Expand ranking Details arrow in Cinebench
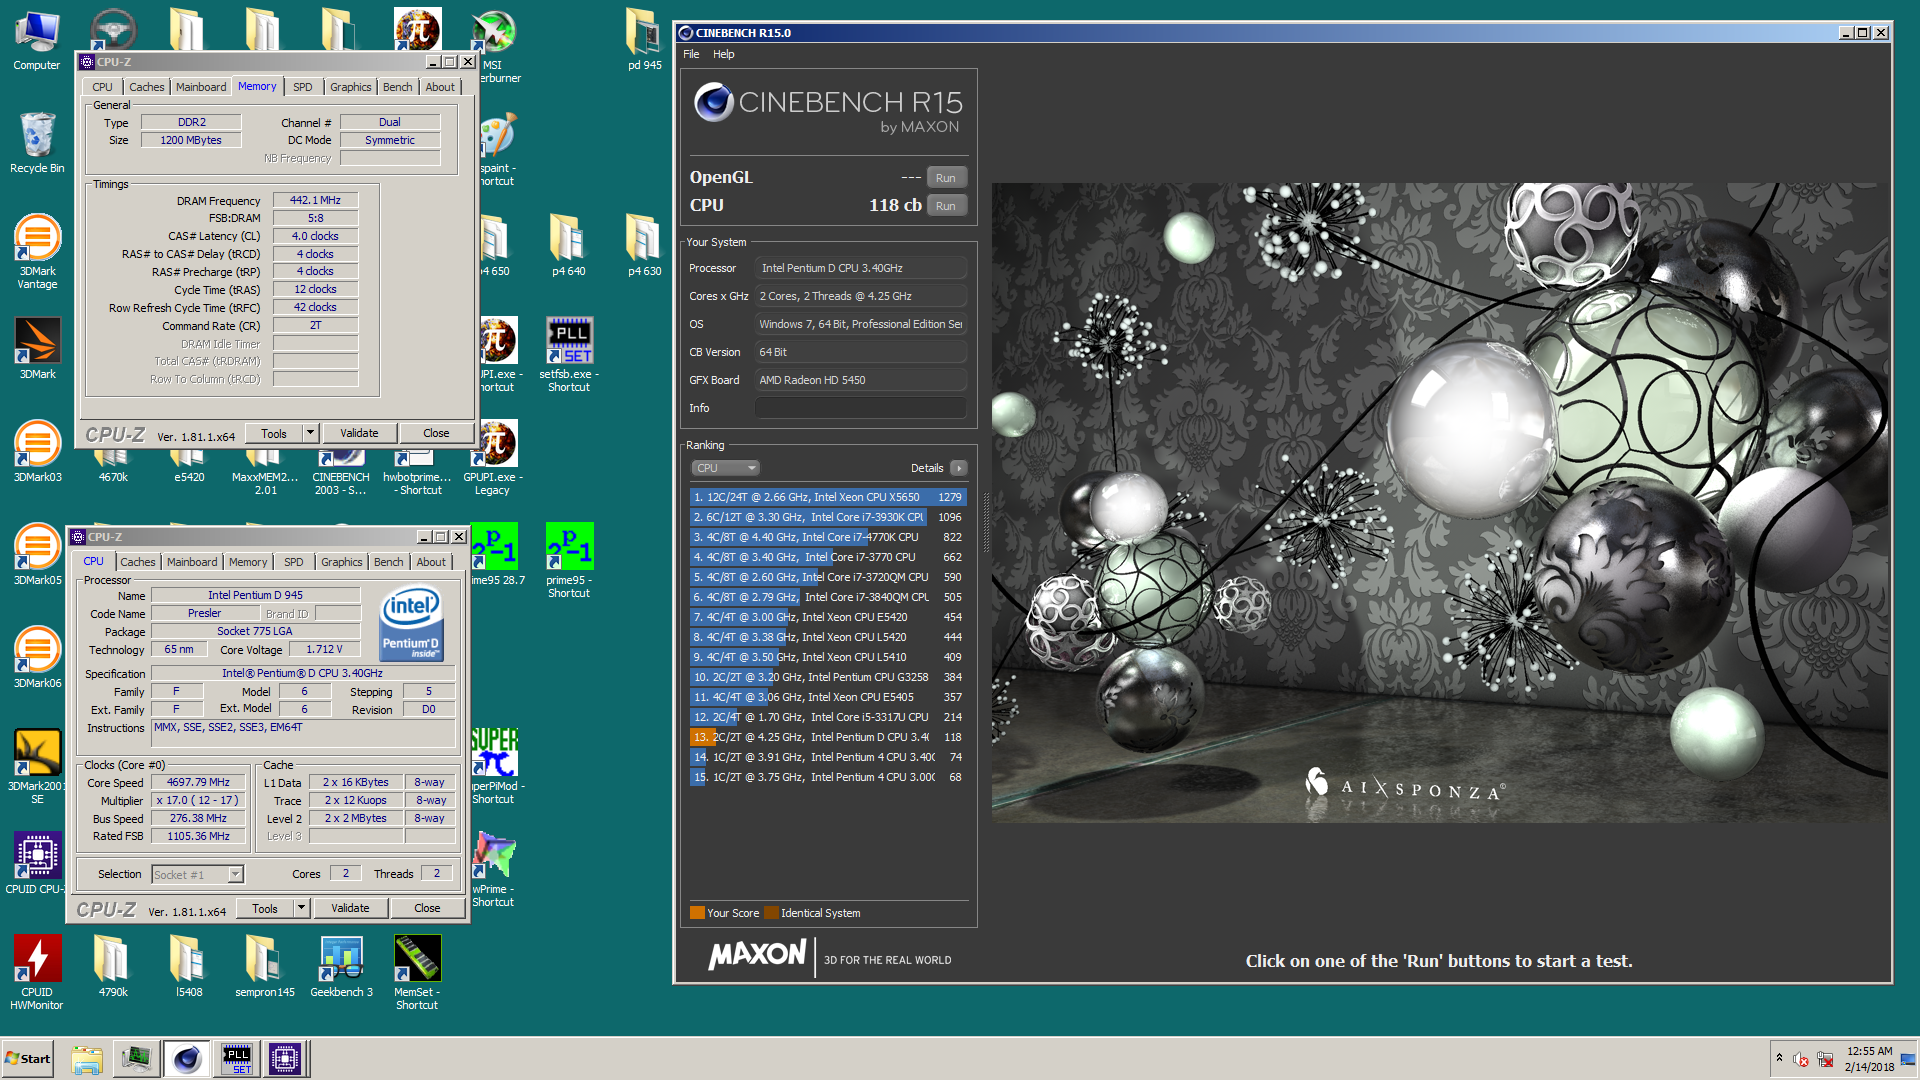Image resolution: width=1920 pixels, height=1080 pixels. pos(958,468)
